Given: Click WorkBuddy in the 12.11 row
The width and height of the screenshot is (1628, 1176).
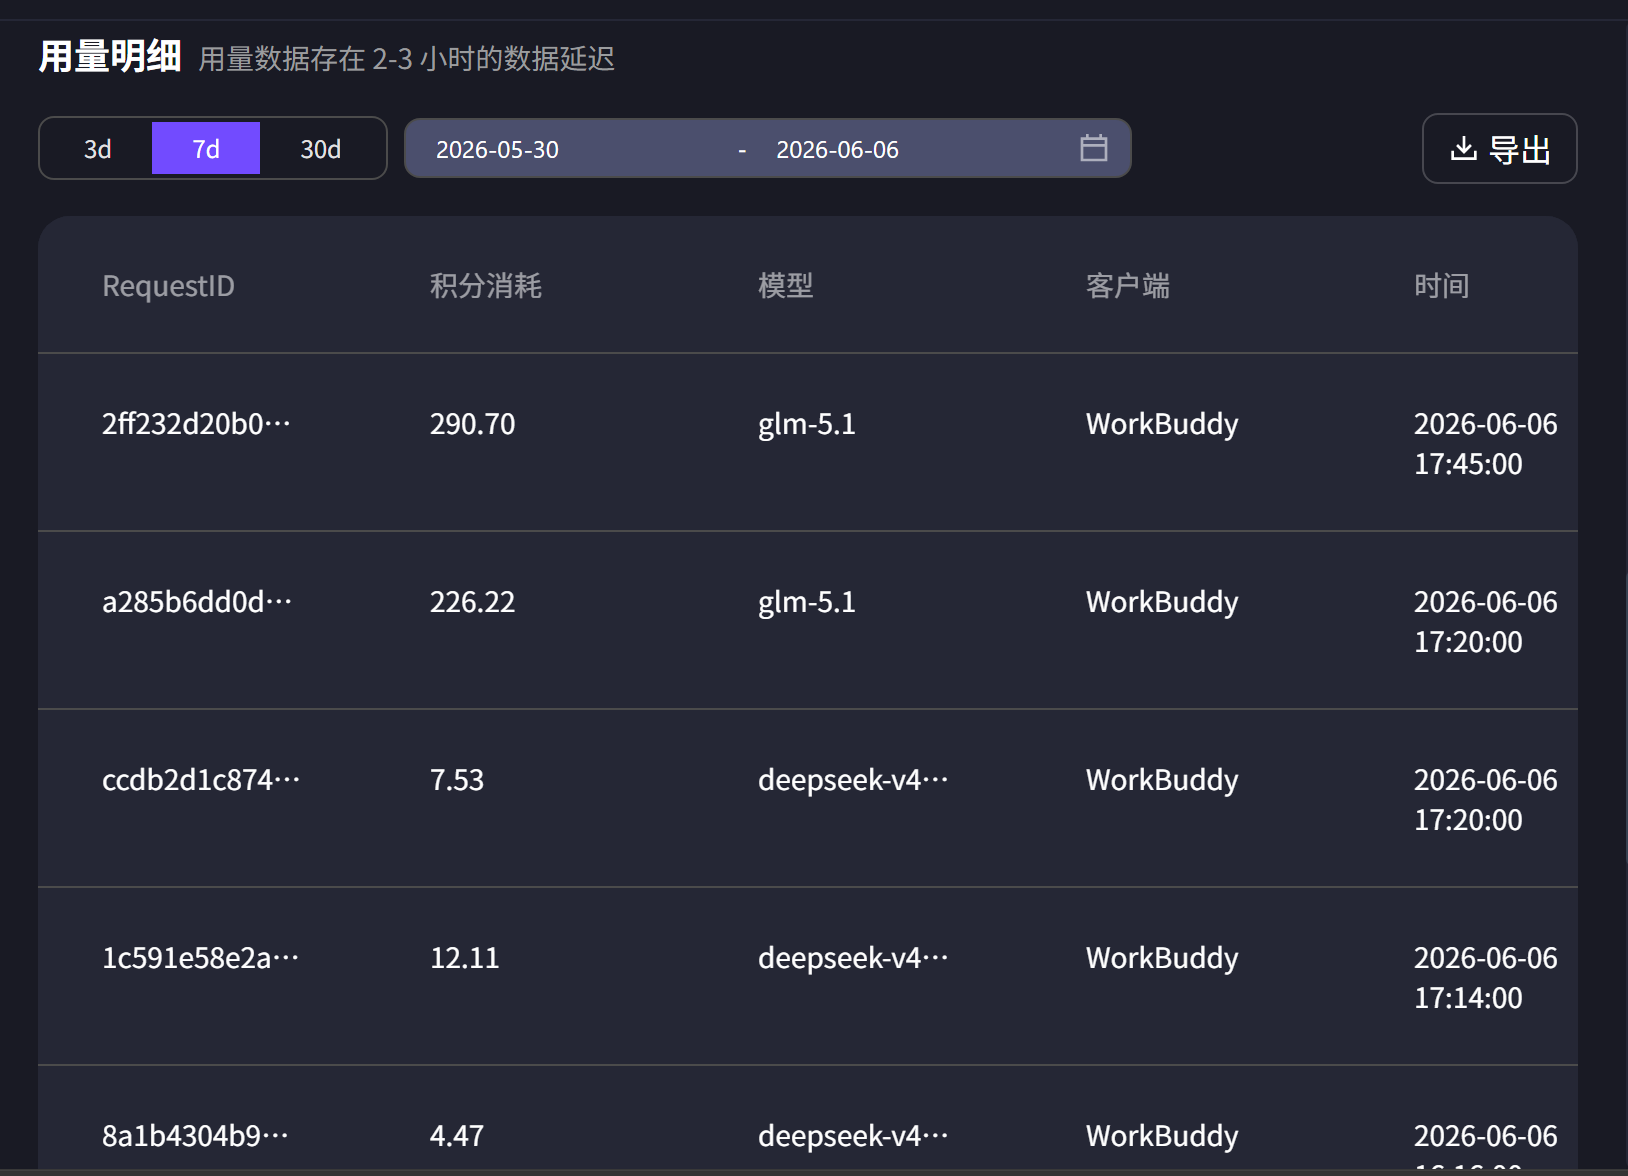Looking at the screenshot, I should [1162, 958].
